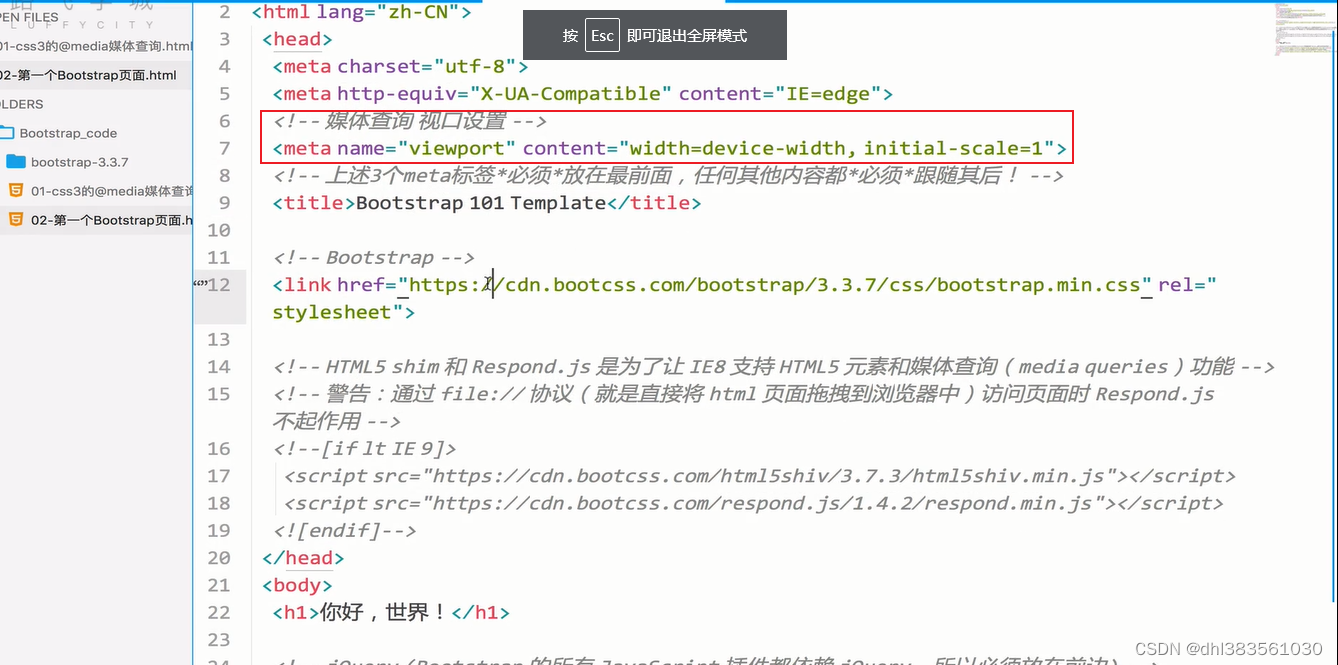This screenshot has height=665, width=1338.
Task: Click the bootstrap.min.css CDN URL
Action: coord(775,285)
